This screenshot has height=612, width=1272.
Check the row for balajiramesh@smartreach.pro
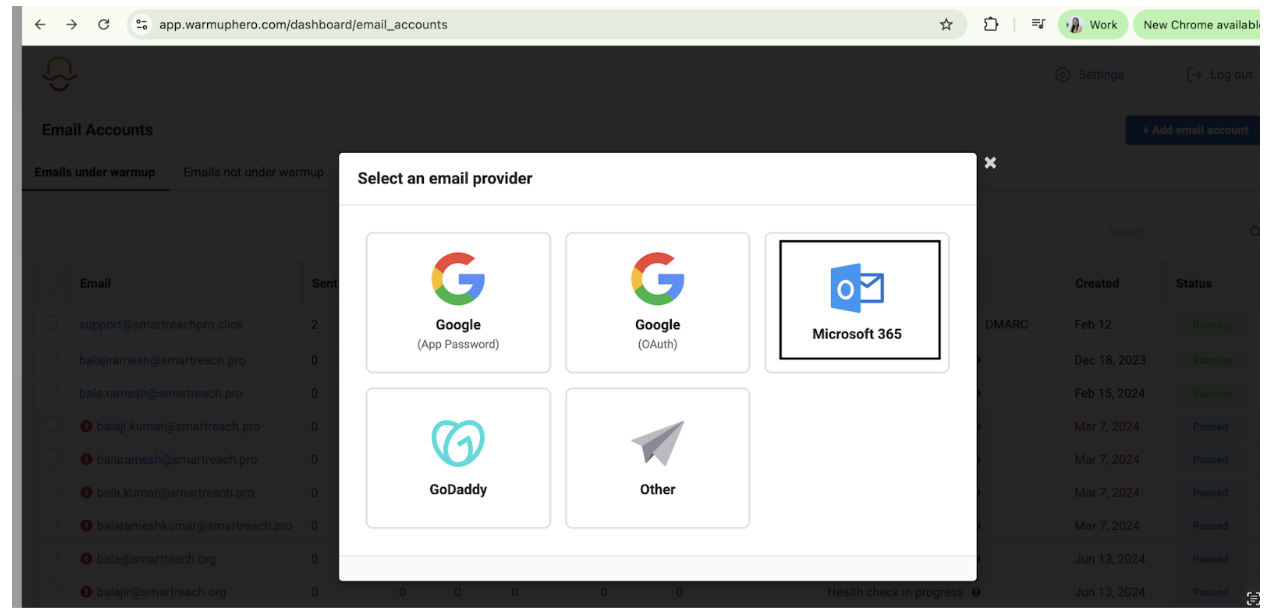point(51,360)
